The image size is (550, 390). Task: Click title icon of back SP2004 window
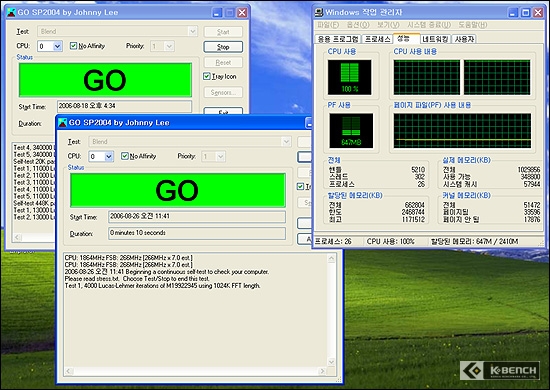[11, 12]
